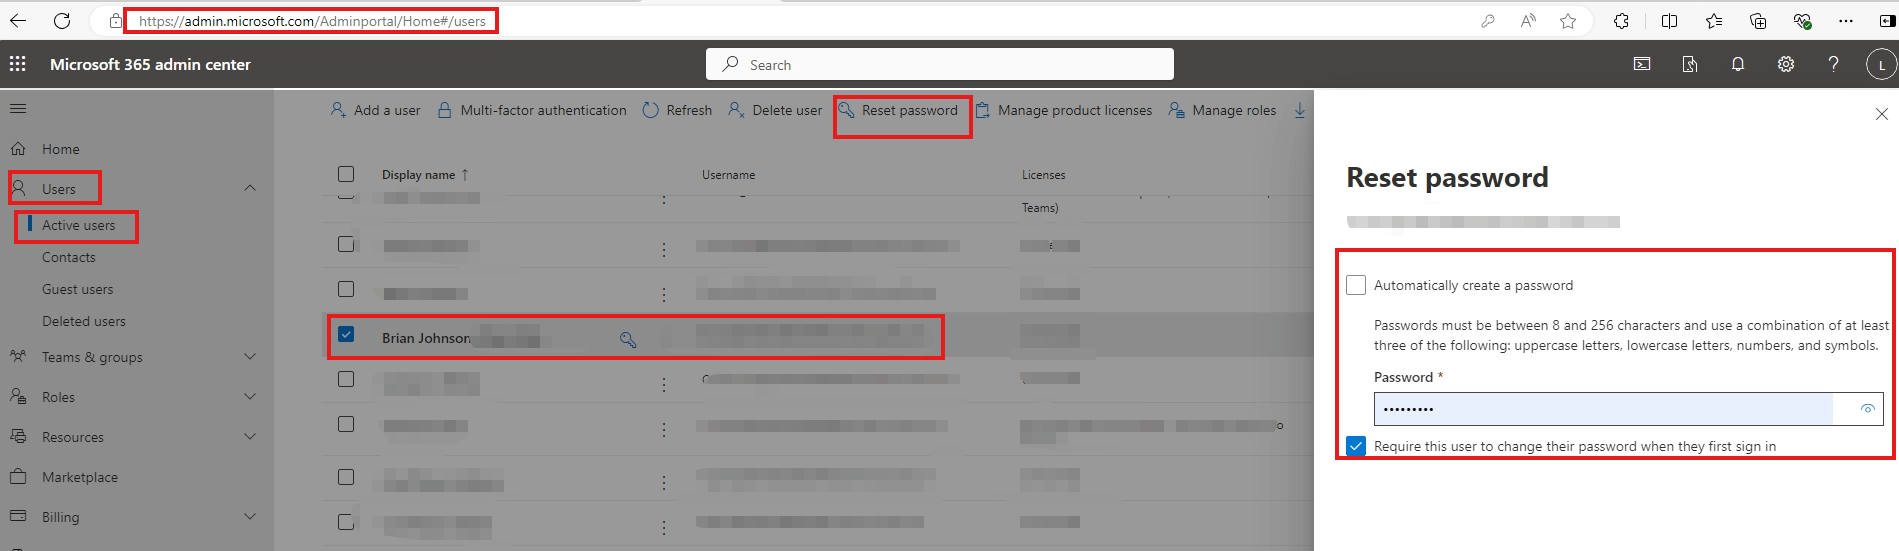
Task: Uncheck Require user to change password
Action: tap(1356, 446)
